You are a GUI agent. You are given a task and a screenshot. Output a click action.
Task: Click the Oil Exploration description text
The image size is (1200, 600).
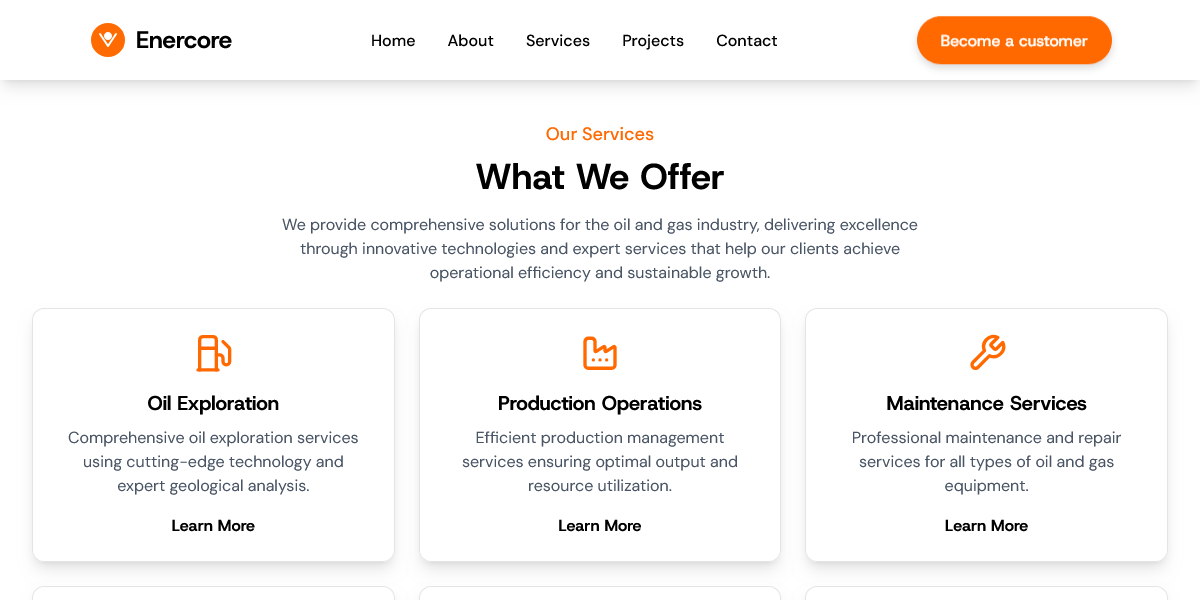(213, 462)
